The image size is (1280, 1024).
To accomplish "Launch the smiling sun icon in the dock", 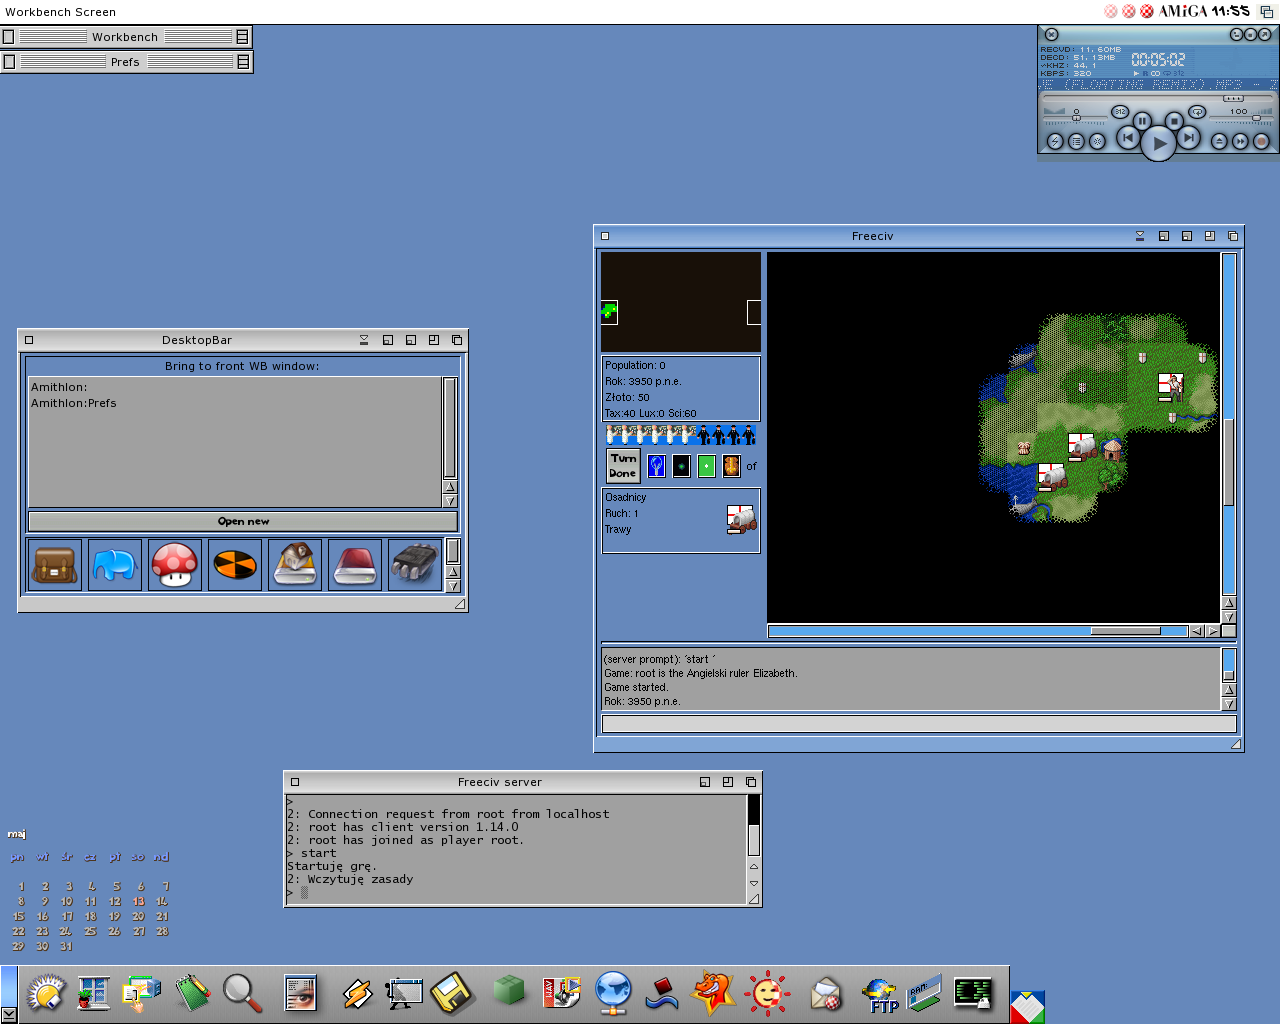I will click(x=768, y=994).
